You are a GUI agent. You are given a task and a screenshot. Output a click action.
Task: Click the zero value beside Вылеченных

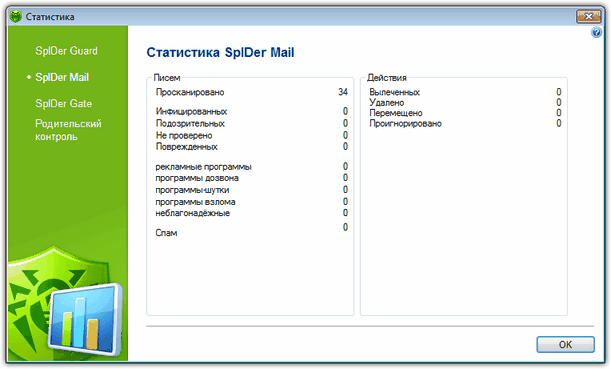(x=559, y=92)
